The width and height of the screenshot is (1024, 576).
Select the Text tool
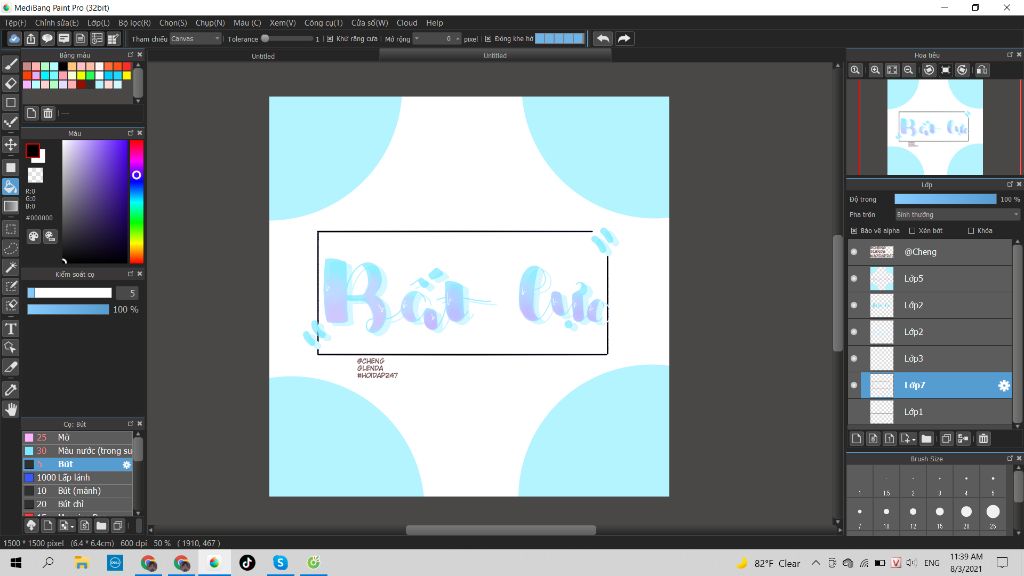10,328
